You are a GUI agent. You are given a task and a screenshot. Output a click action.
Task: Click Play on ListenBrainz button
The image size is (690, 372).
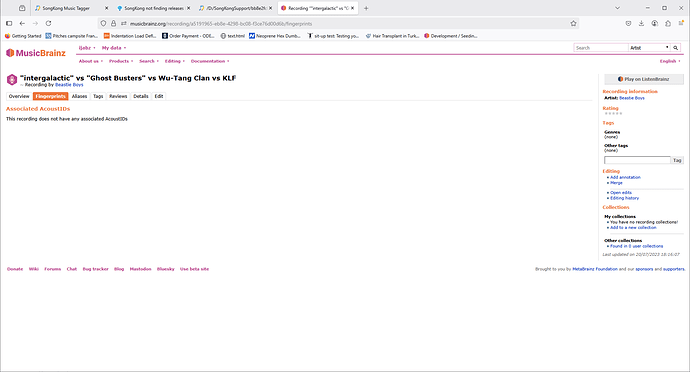coord(644,79)
